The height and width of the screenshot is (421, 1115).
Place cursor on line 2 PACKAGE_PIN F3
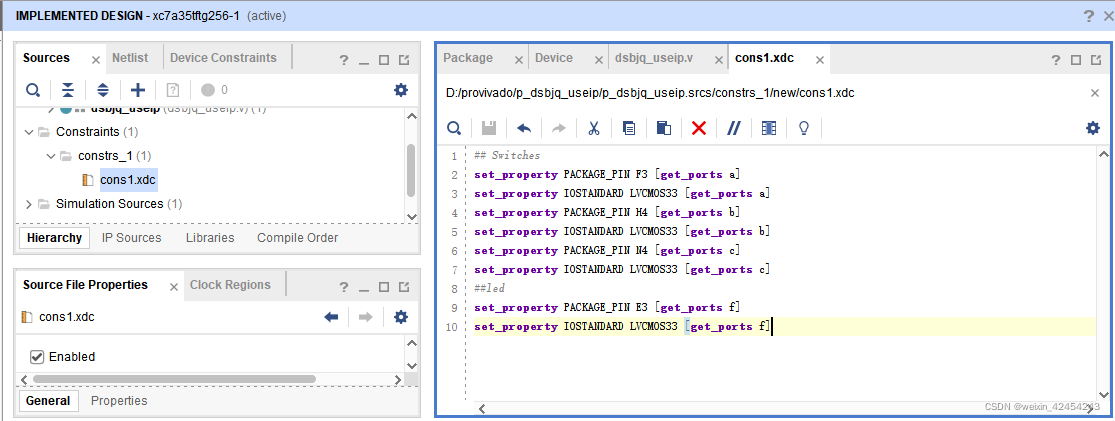click(x=607, y=174)
